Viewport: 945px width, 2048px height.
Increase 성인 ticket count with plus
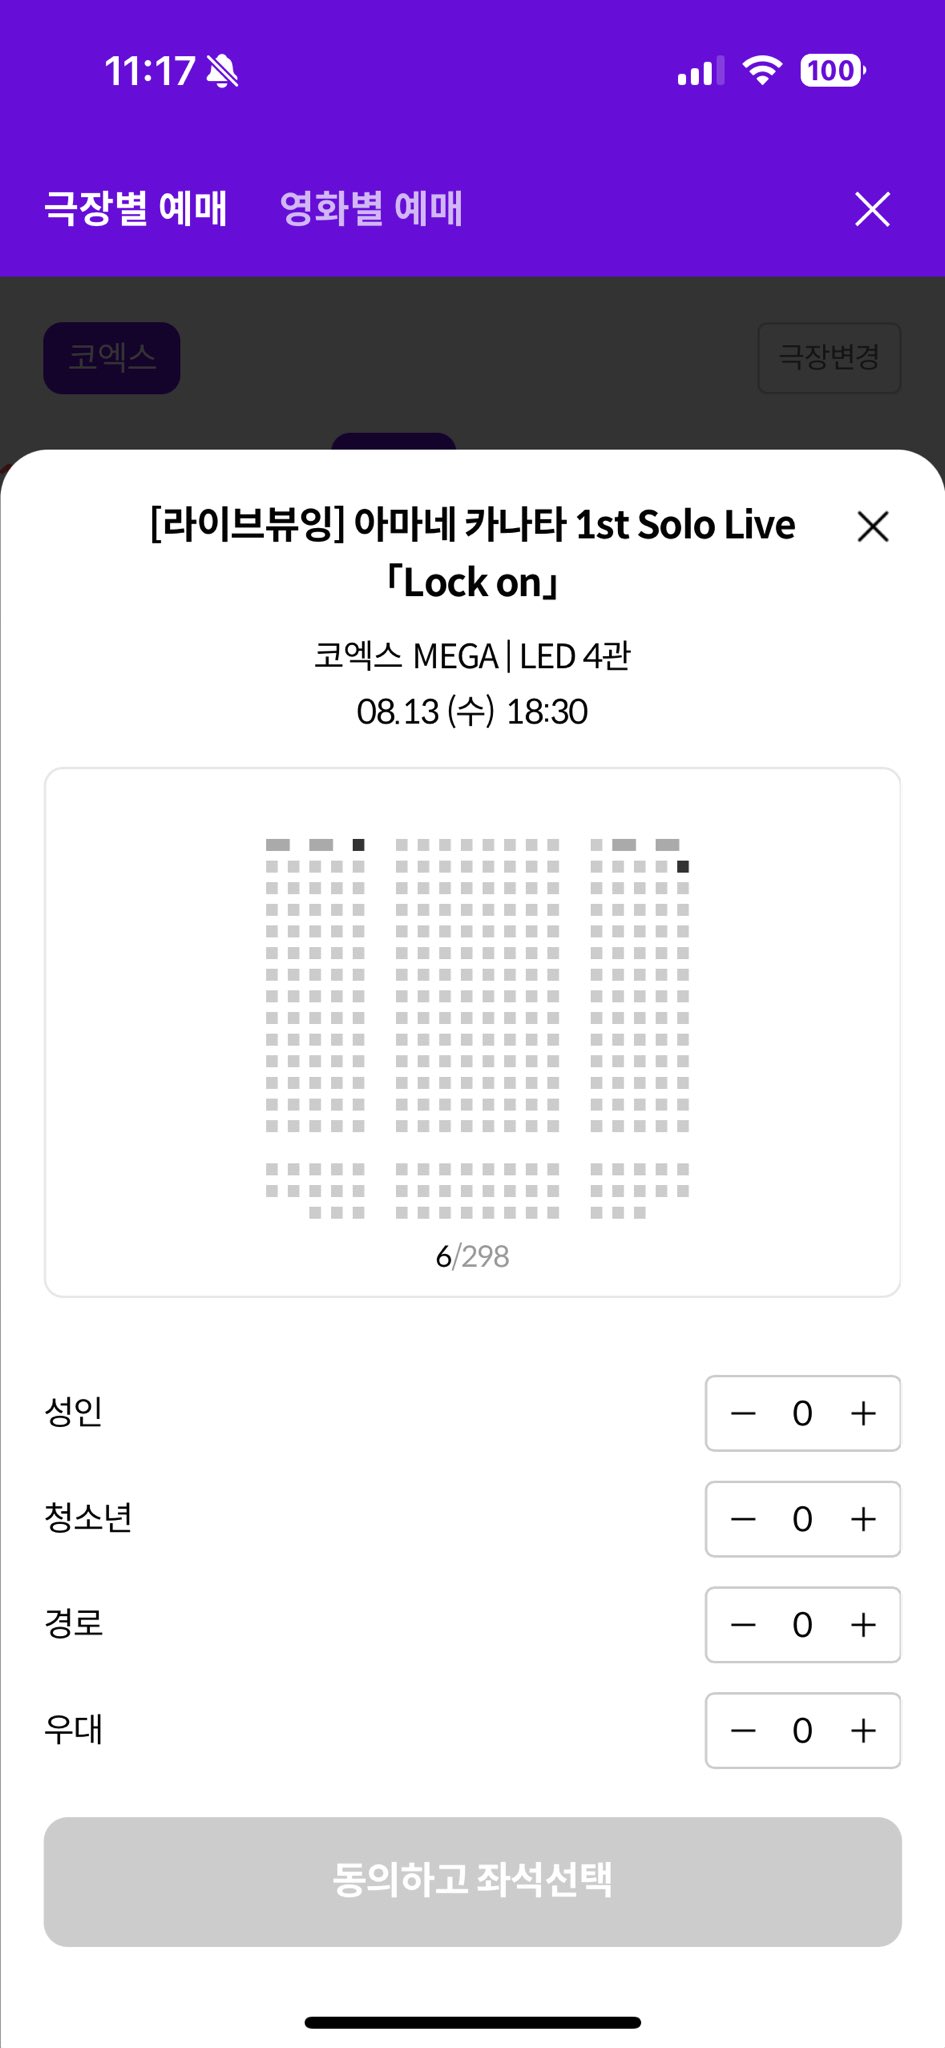point(863,1413)
